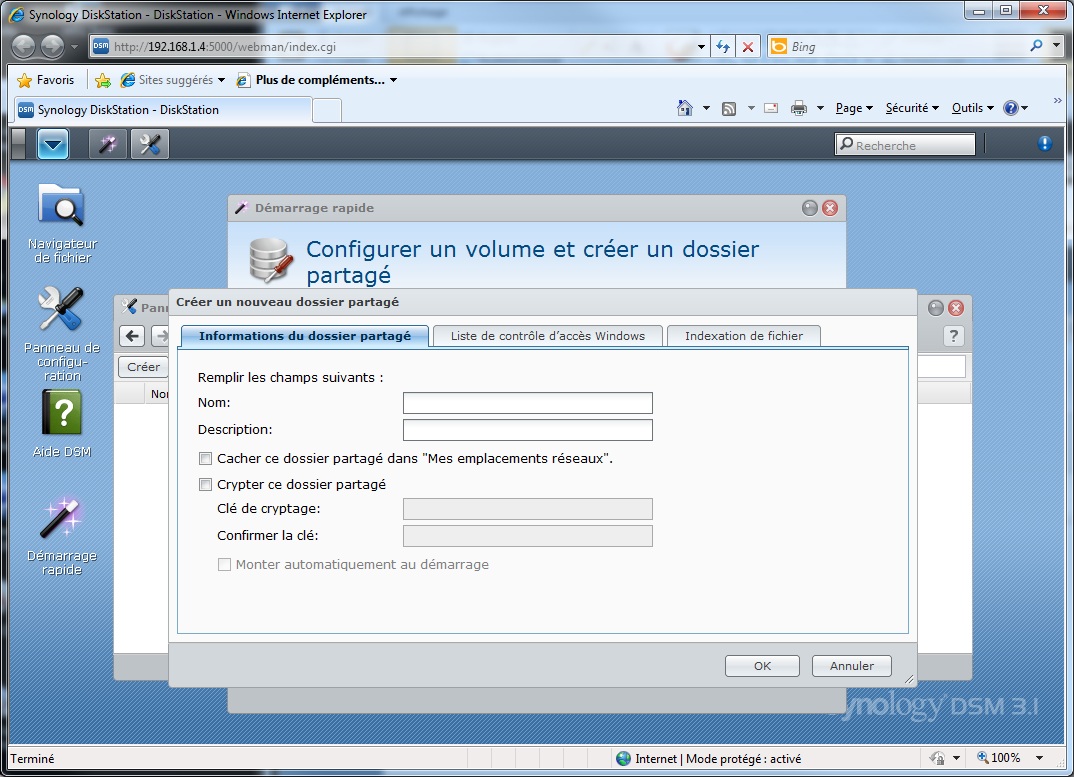This screenshot has height=777, width=1074.
Task: Click the OK button
Action: tap(762, 666)
